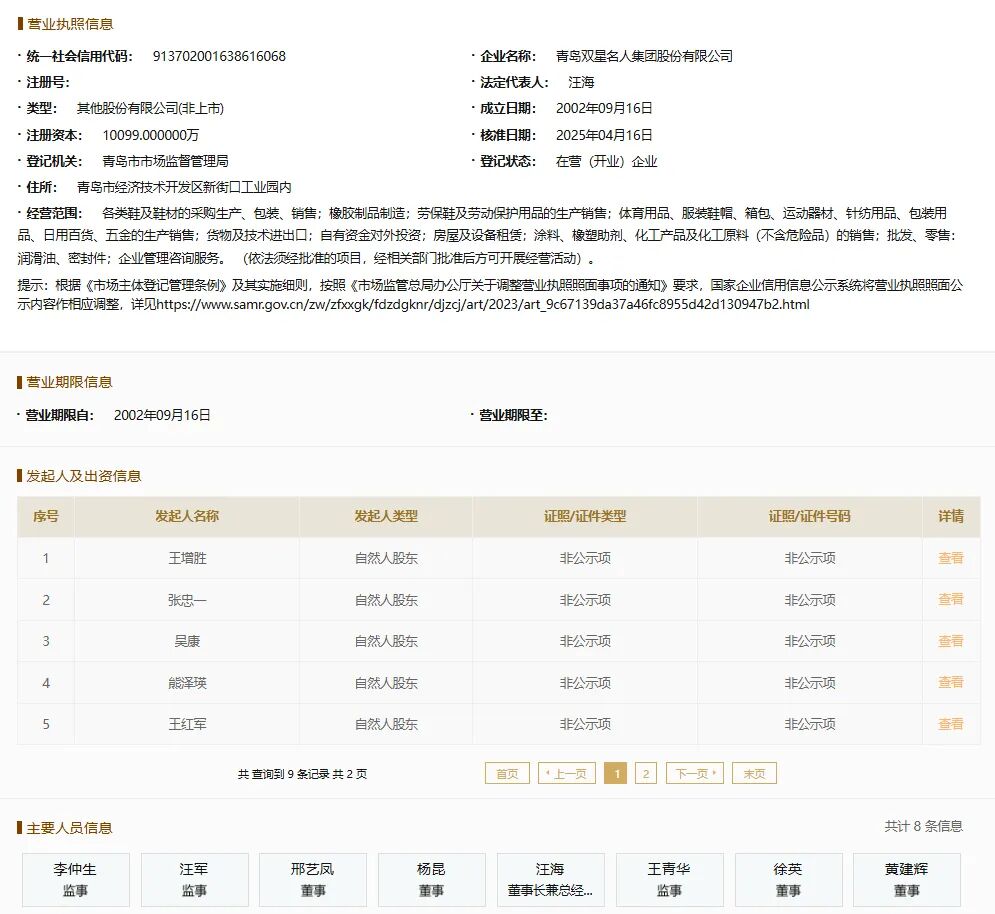Click the 注册号 label
Screen dimensions: 995x914
click(48, 83)
